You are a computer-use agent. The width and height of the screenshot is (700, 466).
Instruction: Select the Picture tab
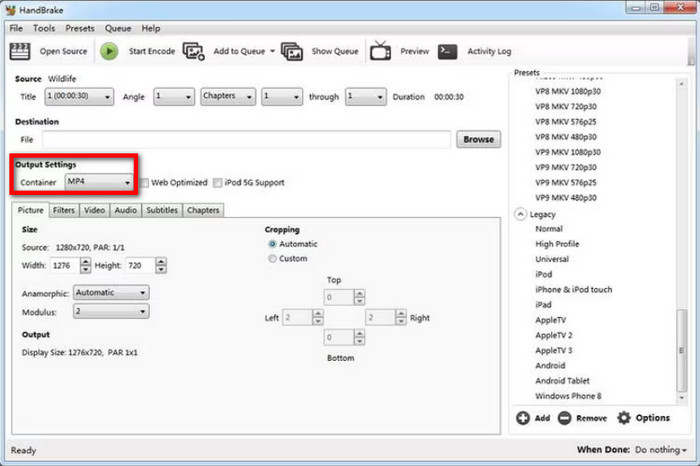[x=30, y=210]
